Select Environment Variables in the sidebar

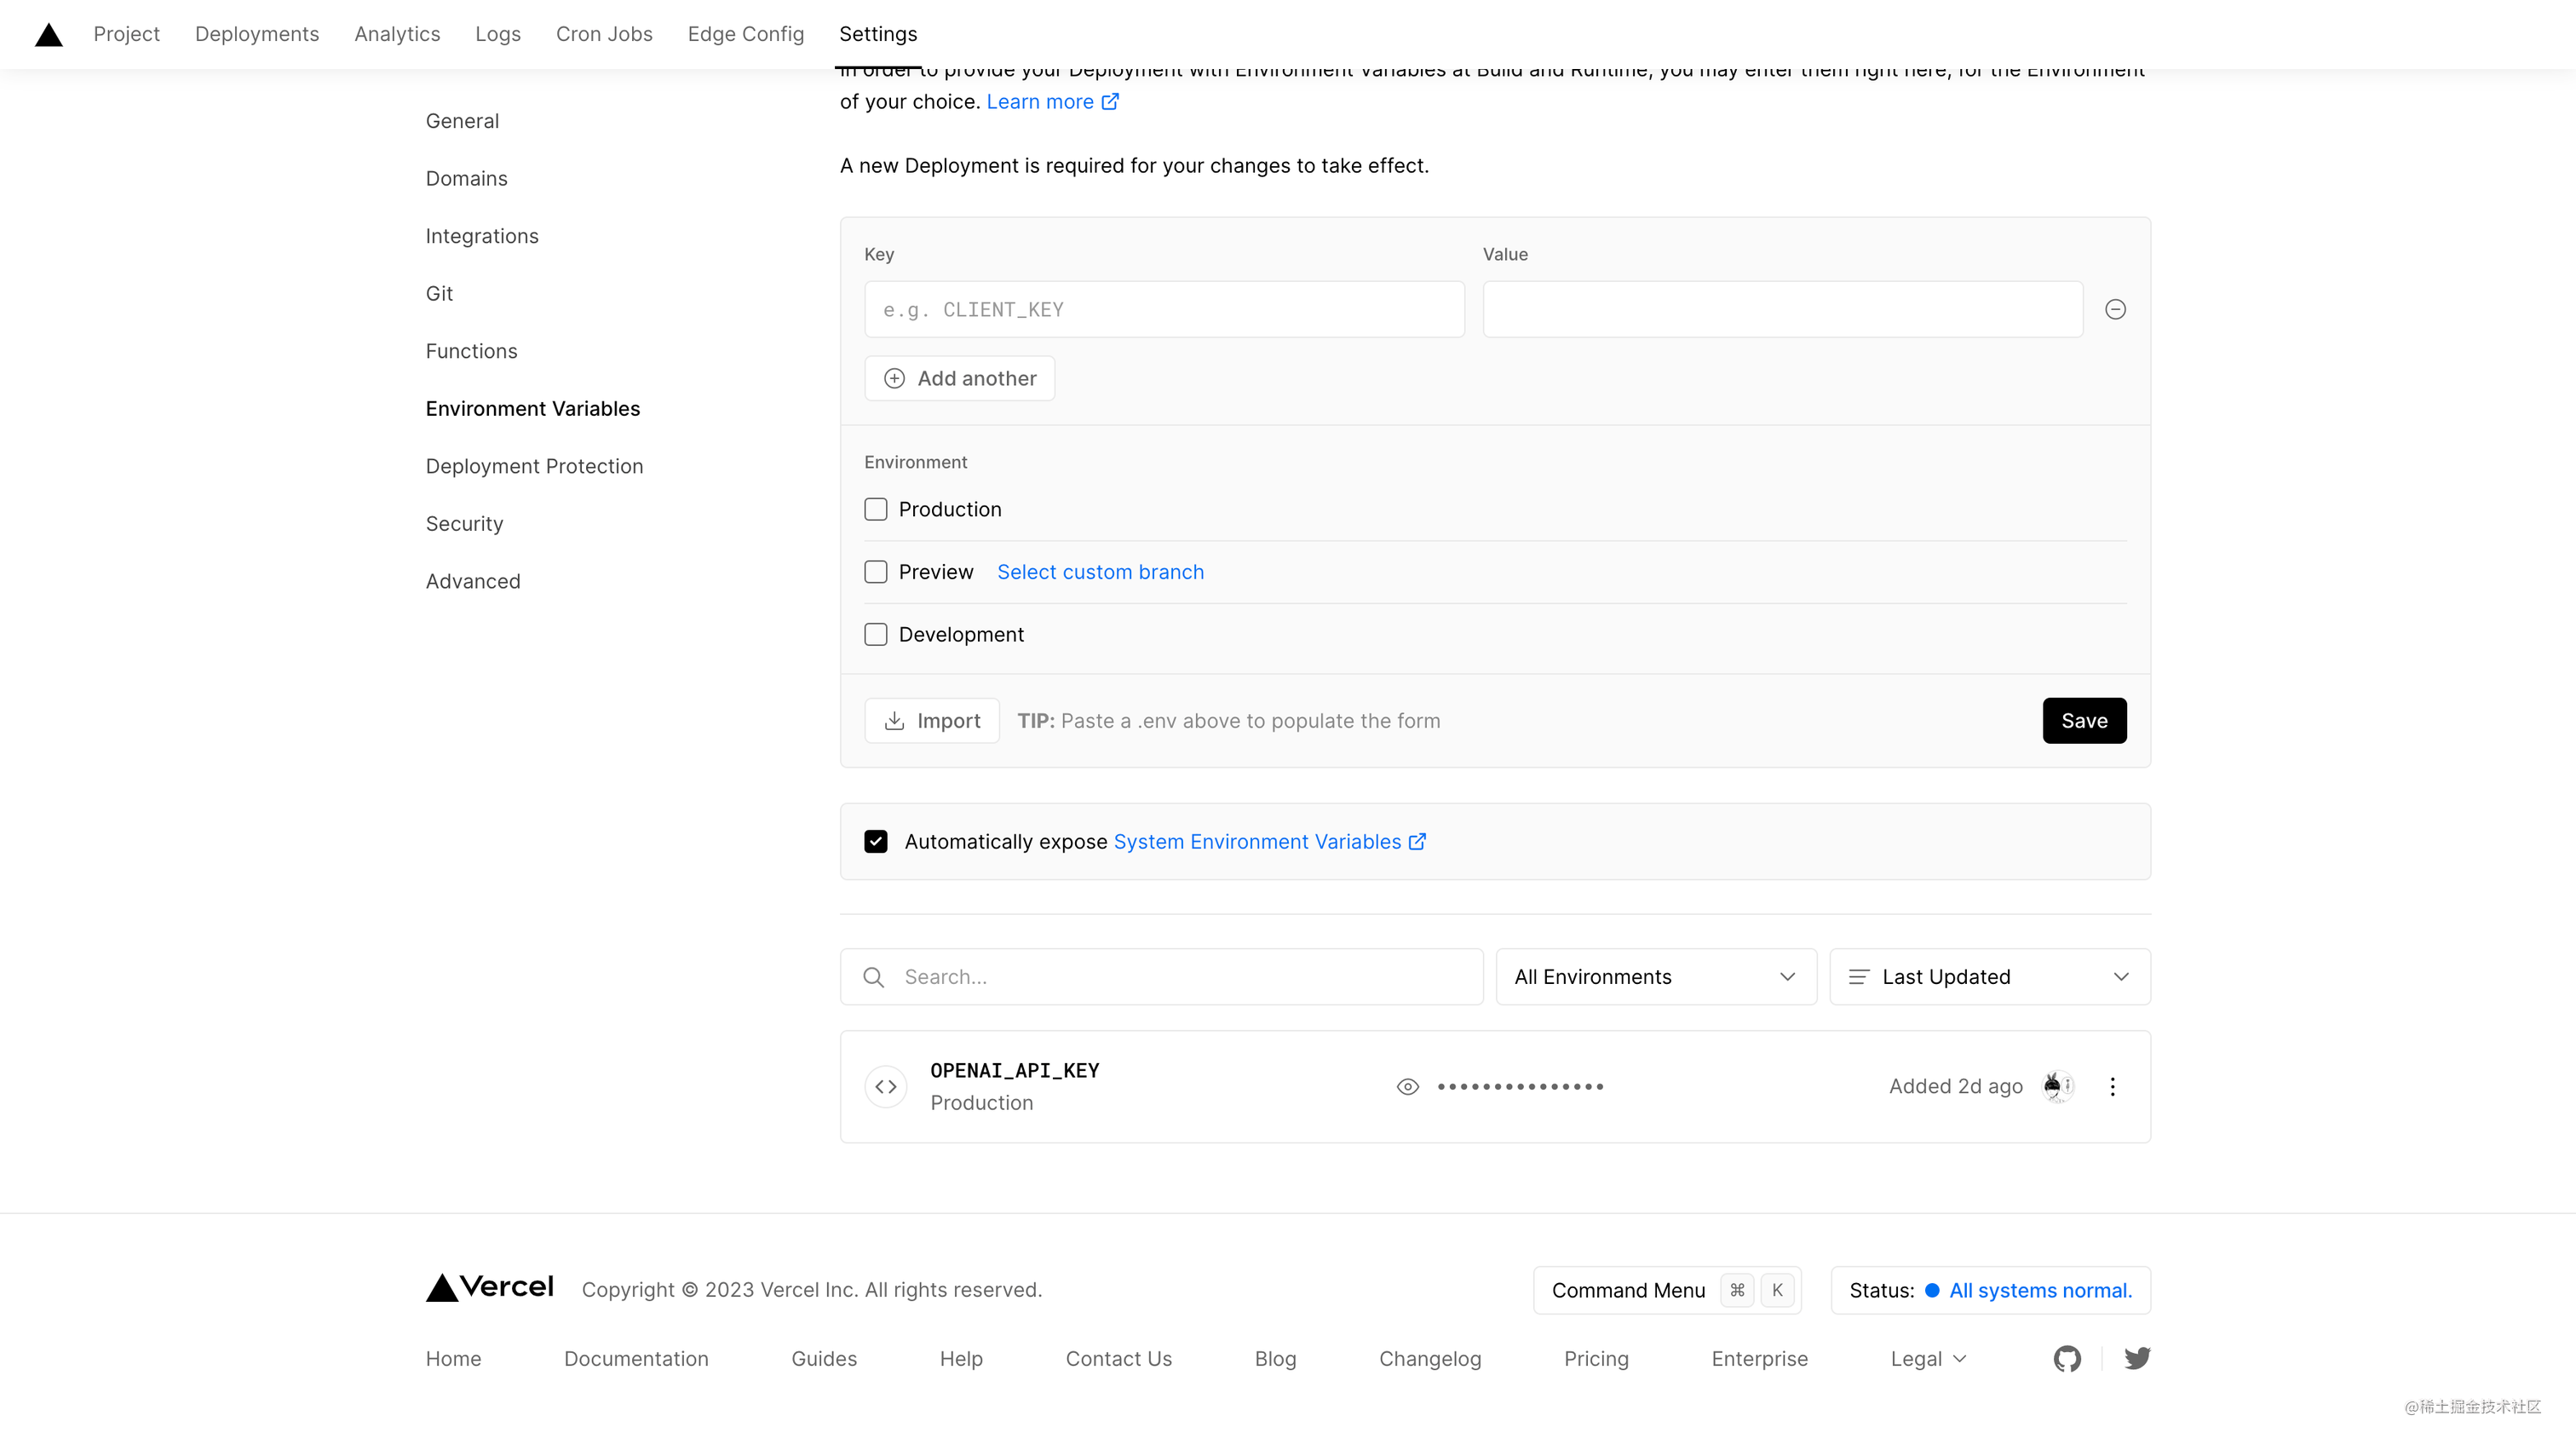pos(533,408)
